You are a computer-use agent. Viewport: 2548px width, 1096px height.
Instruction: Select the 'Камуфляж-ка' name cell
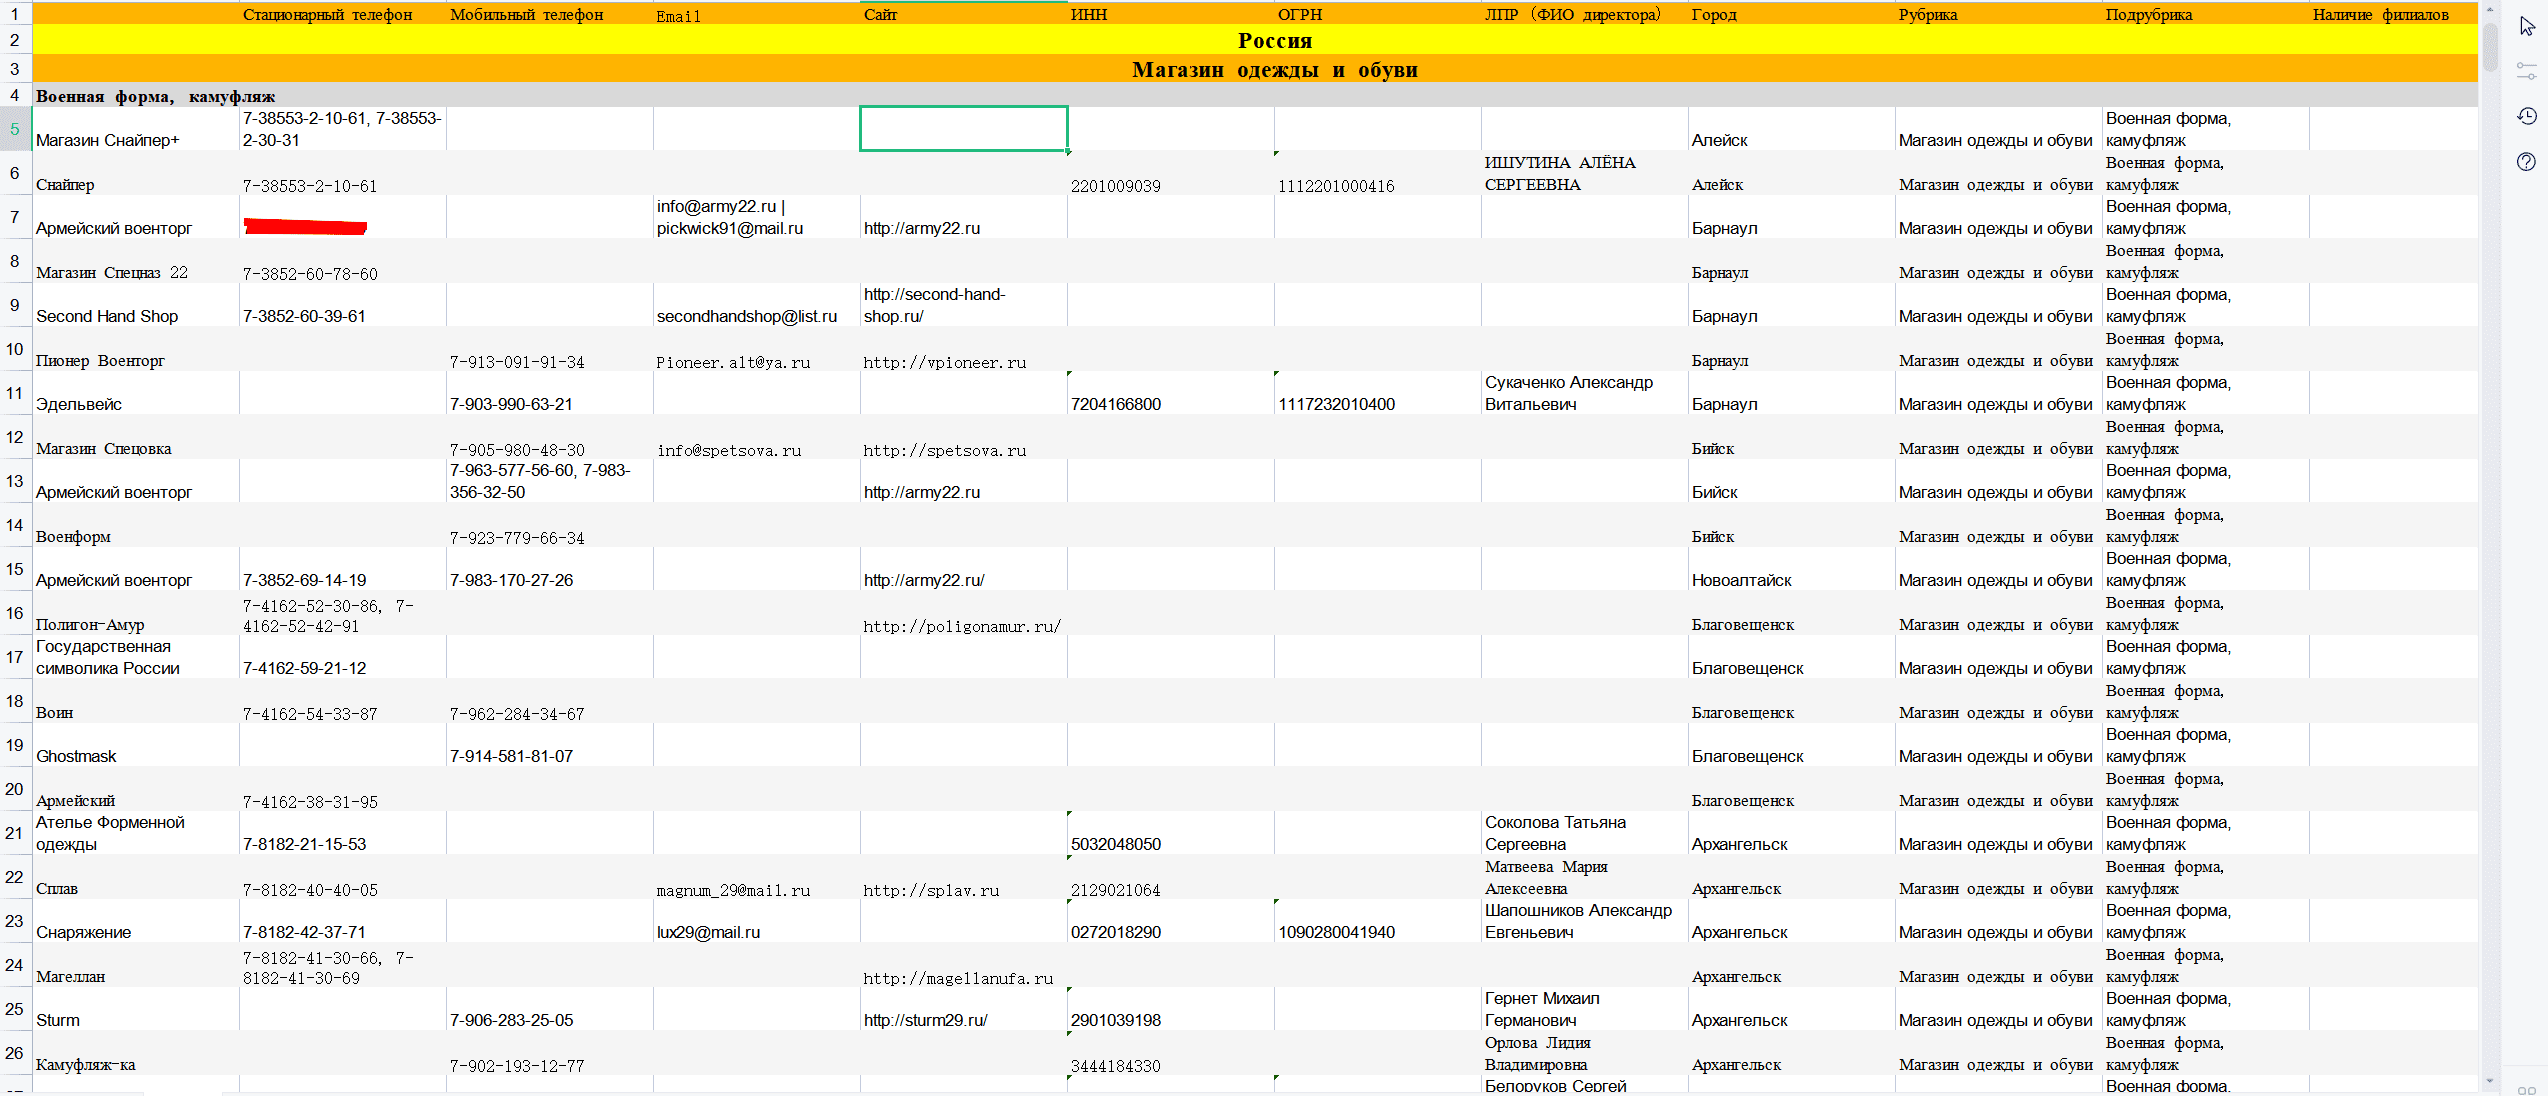click(136, 1053)
